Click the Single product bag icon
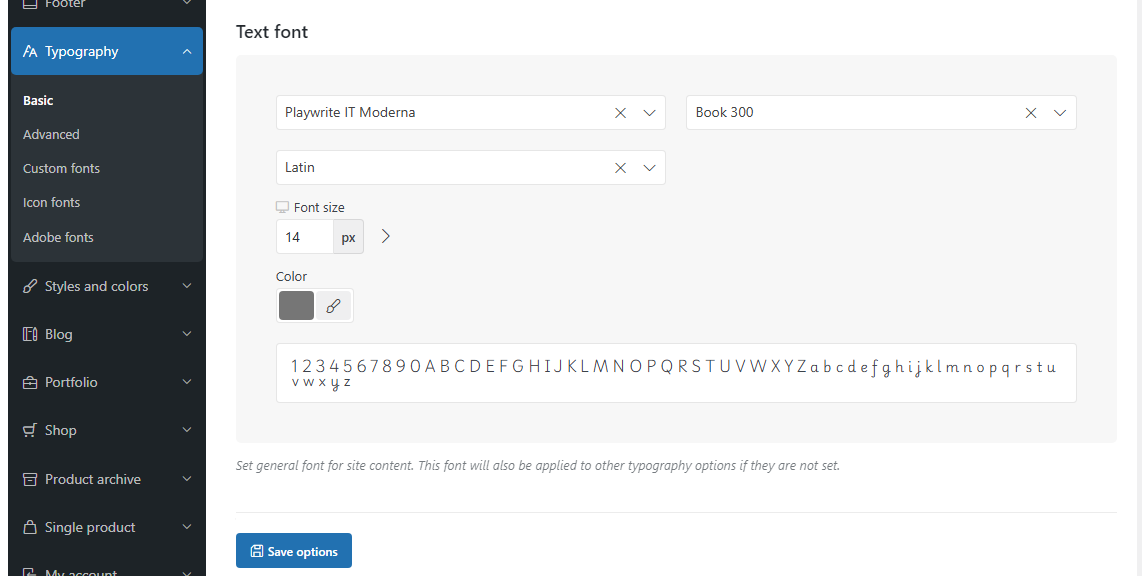This screenshot has height=576, width=1142. tap(30, 527)
